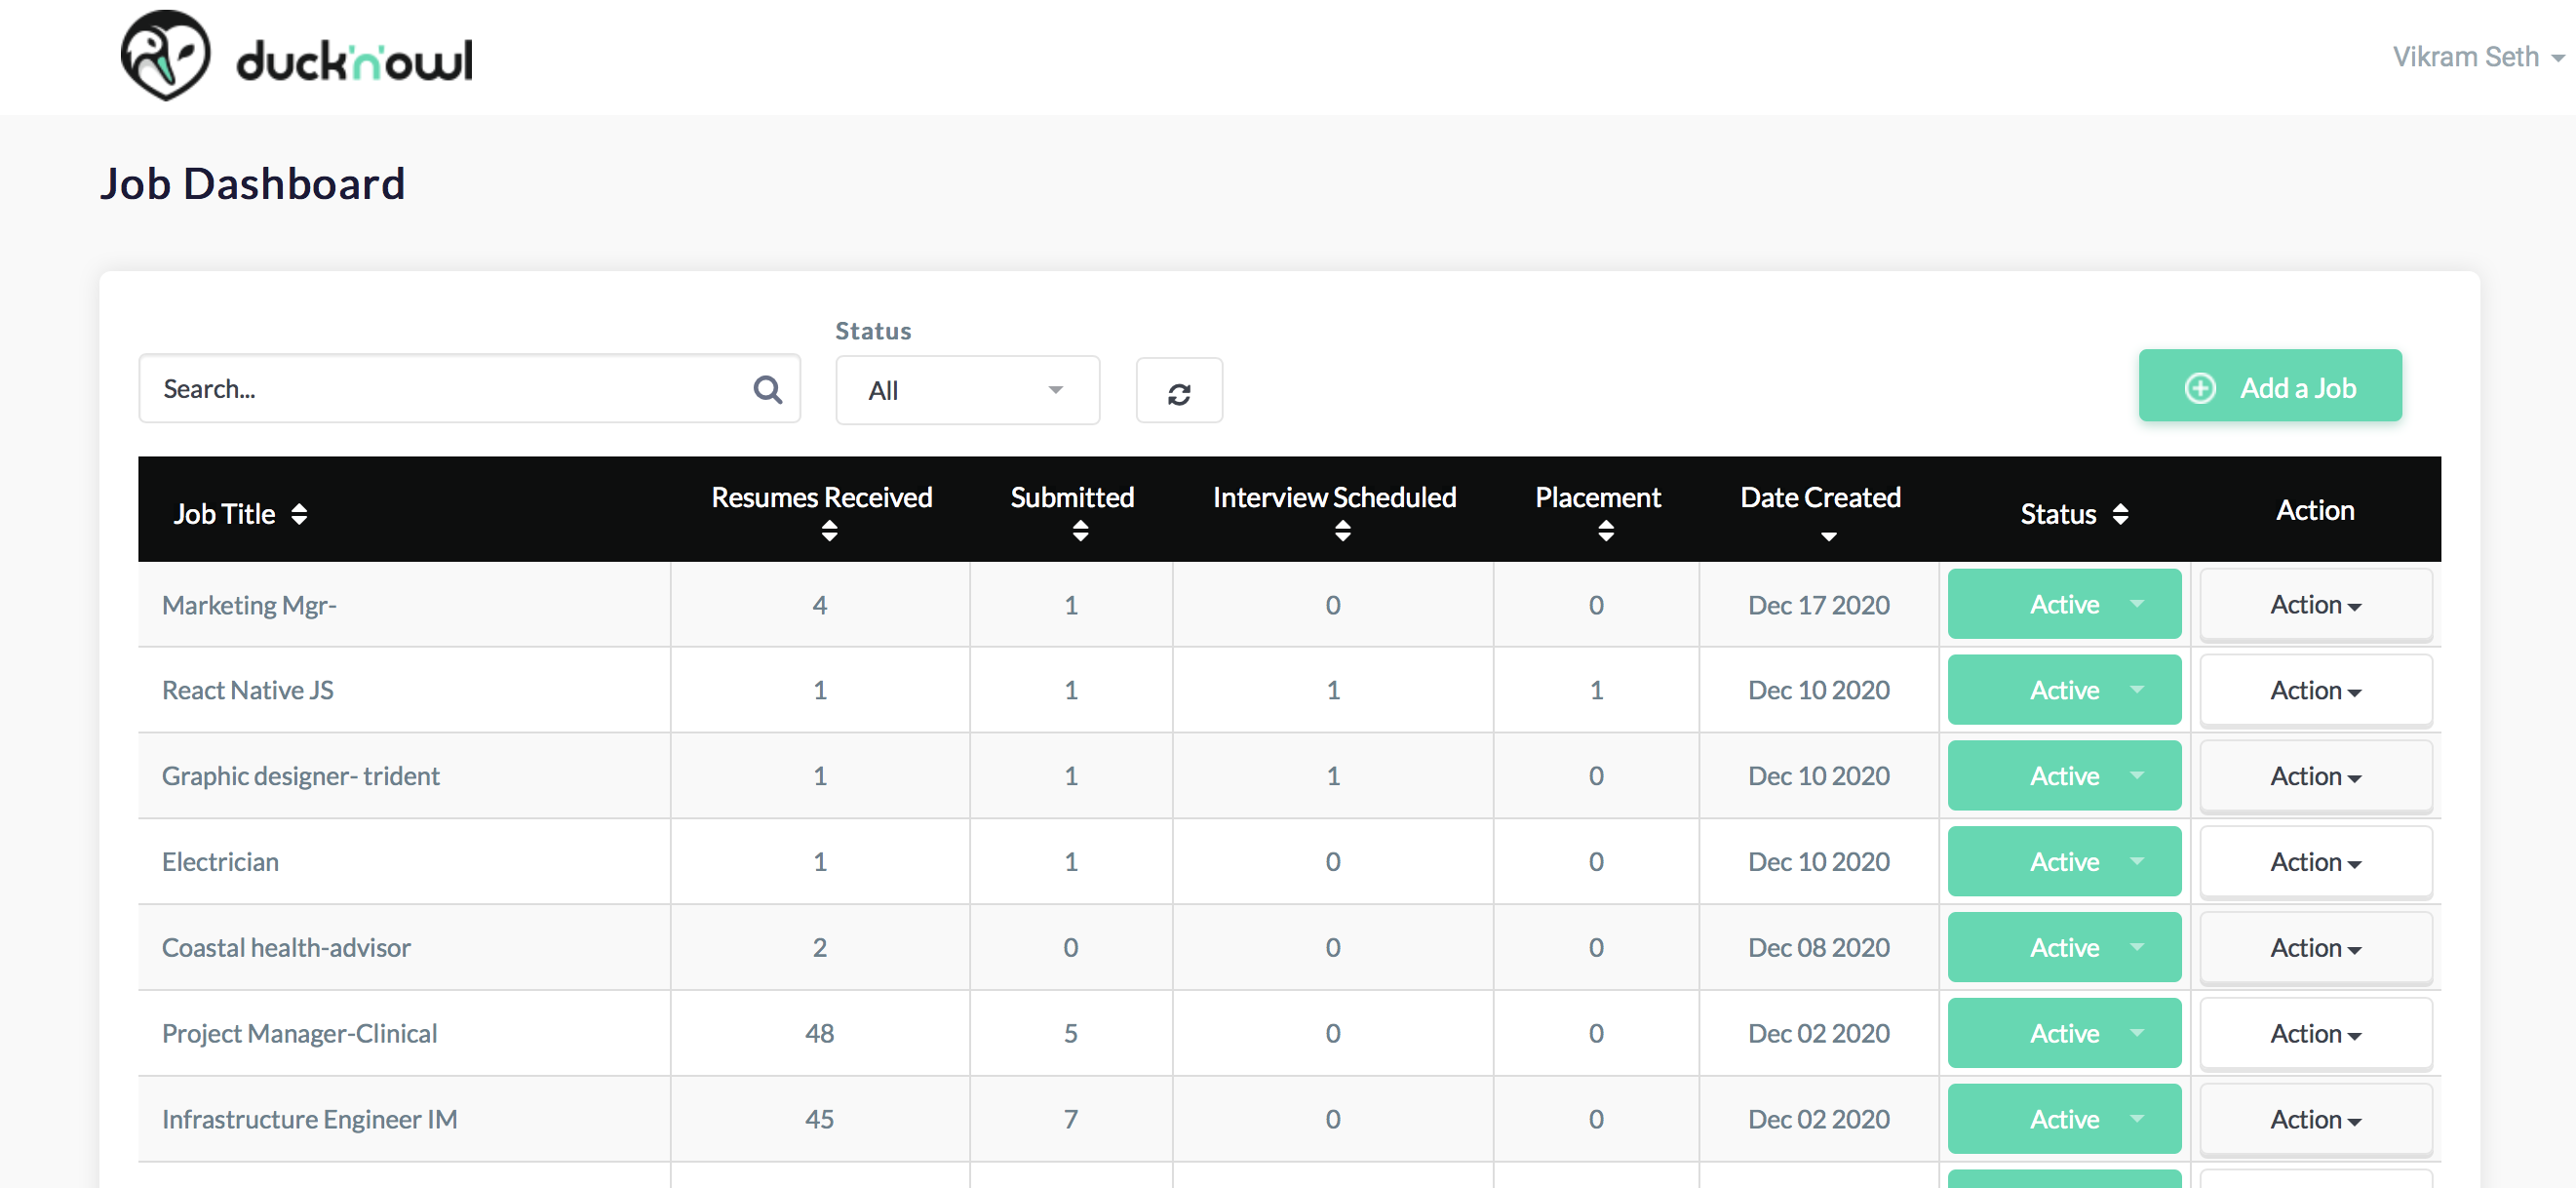Screen dimensions: 2576x1188
Task: Change Coastal health-advisor Active status
Action: tap(2064, 947)
